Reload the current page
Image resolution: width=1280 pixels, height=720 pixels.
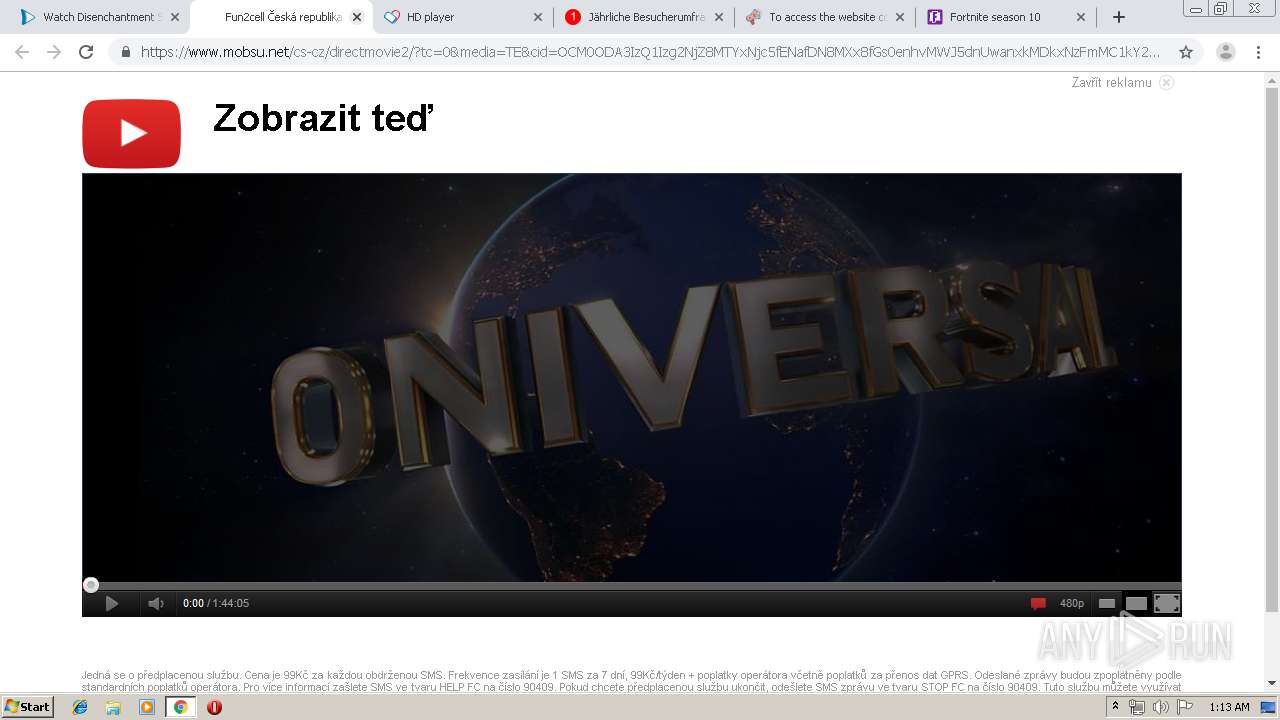86,52
